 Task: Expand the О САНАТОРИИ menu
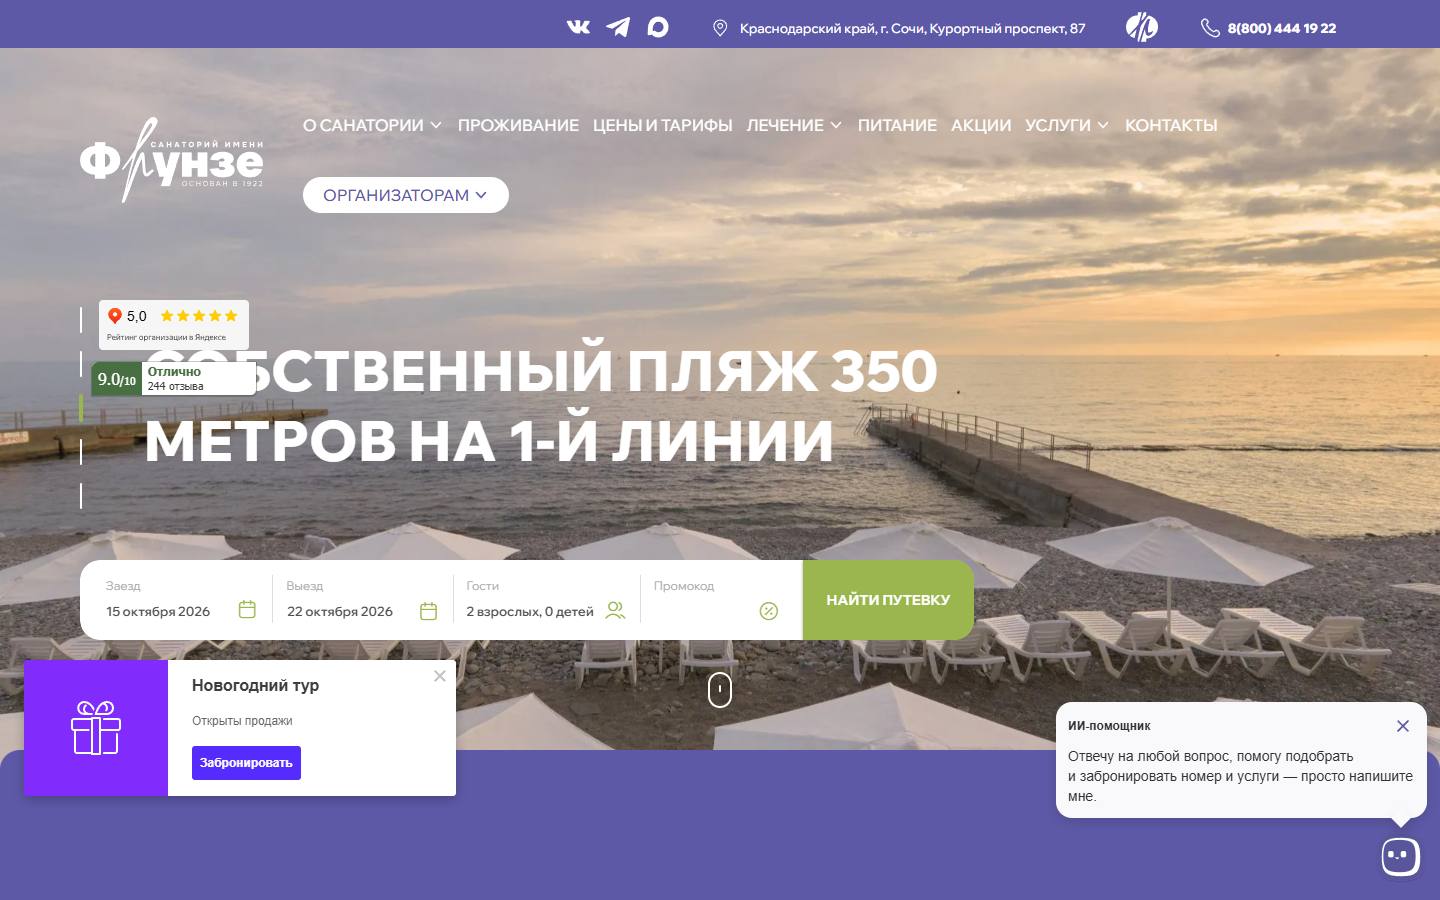point(372,125)
